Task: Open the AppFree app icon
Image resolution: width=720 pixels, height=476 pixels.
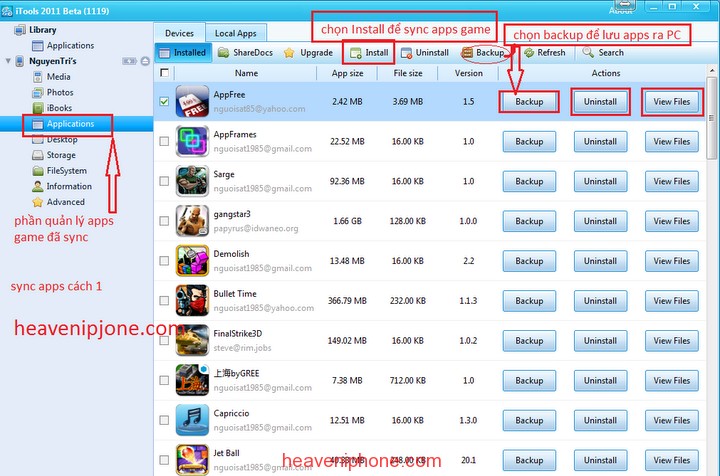Action: pyautogui.click(x=192, y=101)
